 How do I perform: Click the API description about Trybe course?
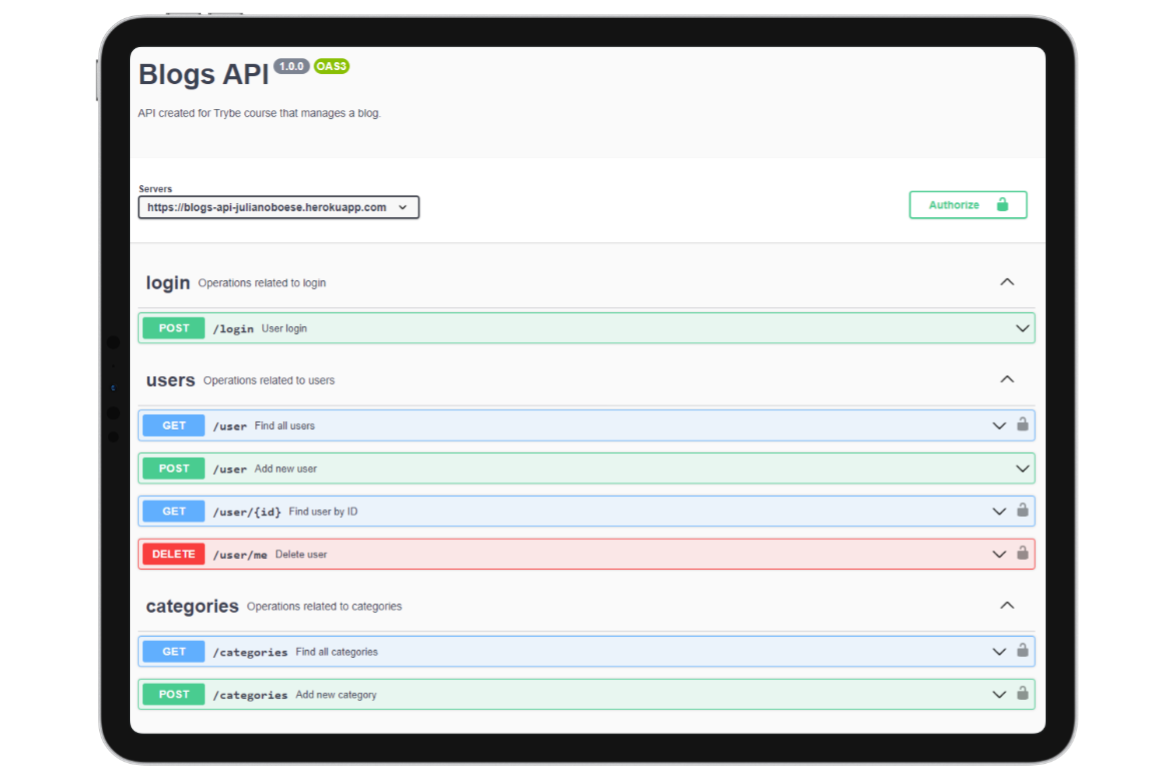pos(259,113)
